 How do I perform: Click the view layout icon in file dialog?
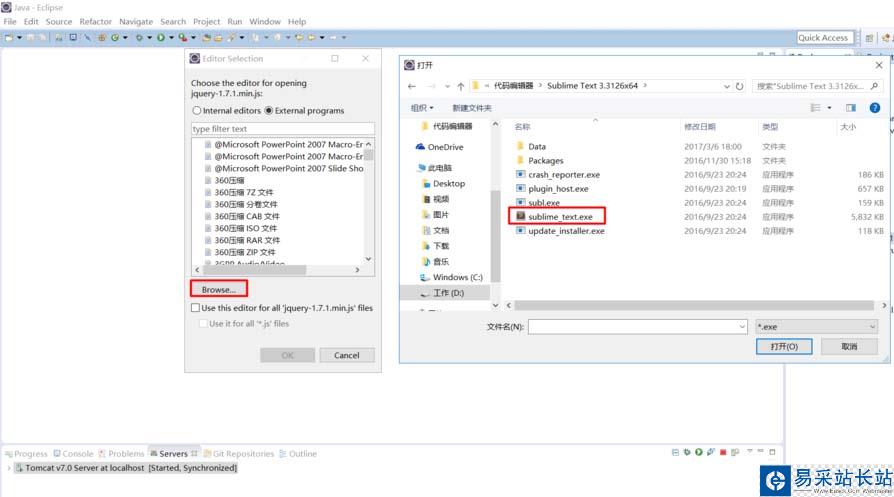[x=815, y=108]
